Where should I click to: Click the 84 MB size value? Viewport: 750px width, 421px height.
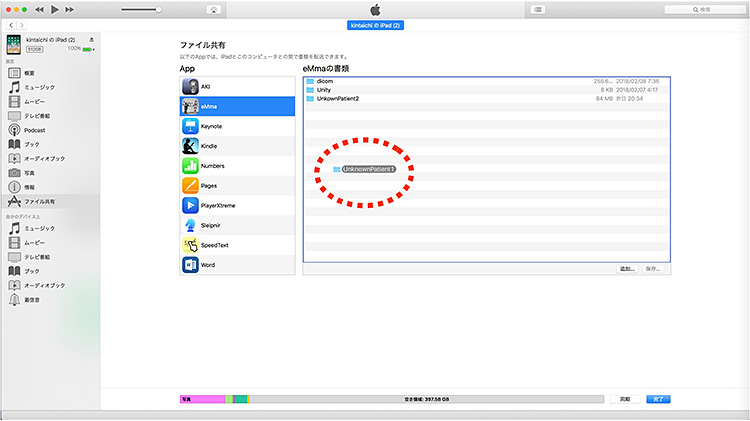tap(604, 99)
